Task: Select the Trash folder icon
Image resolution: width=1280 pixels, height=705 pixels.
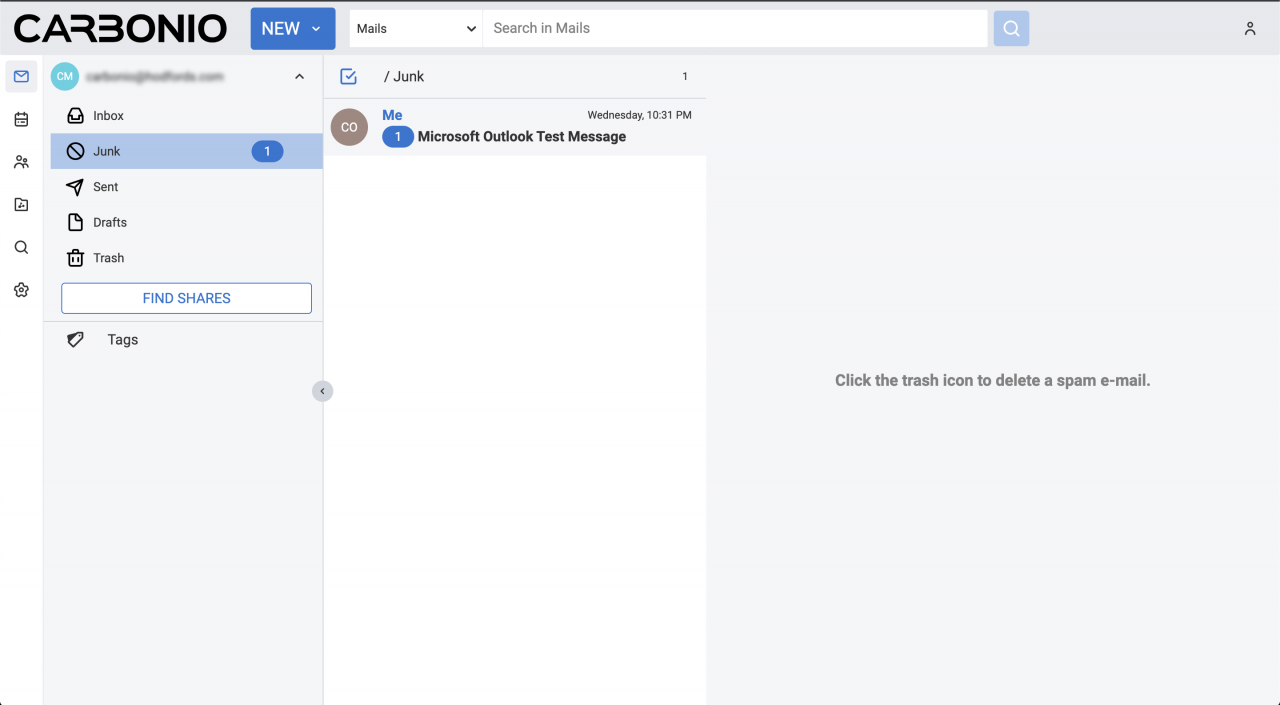Action: pos(76,258)
